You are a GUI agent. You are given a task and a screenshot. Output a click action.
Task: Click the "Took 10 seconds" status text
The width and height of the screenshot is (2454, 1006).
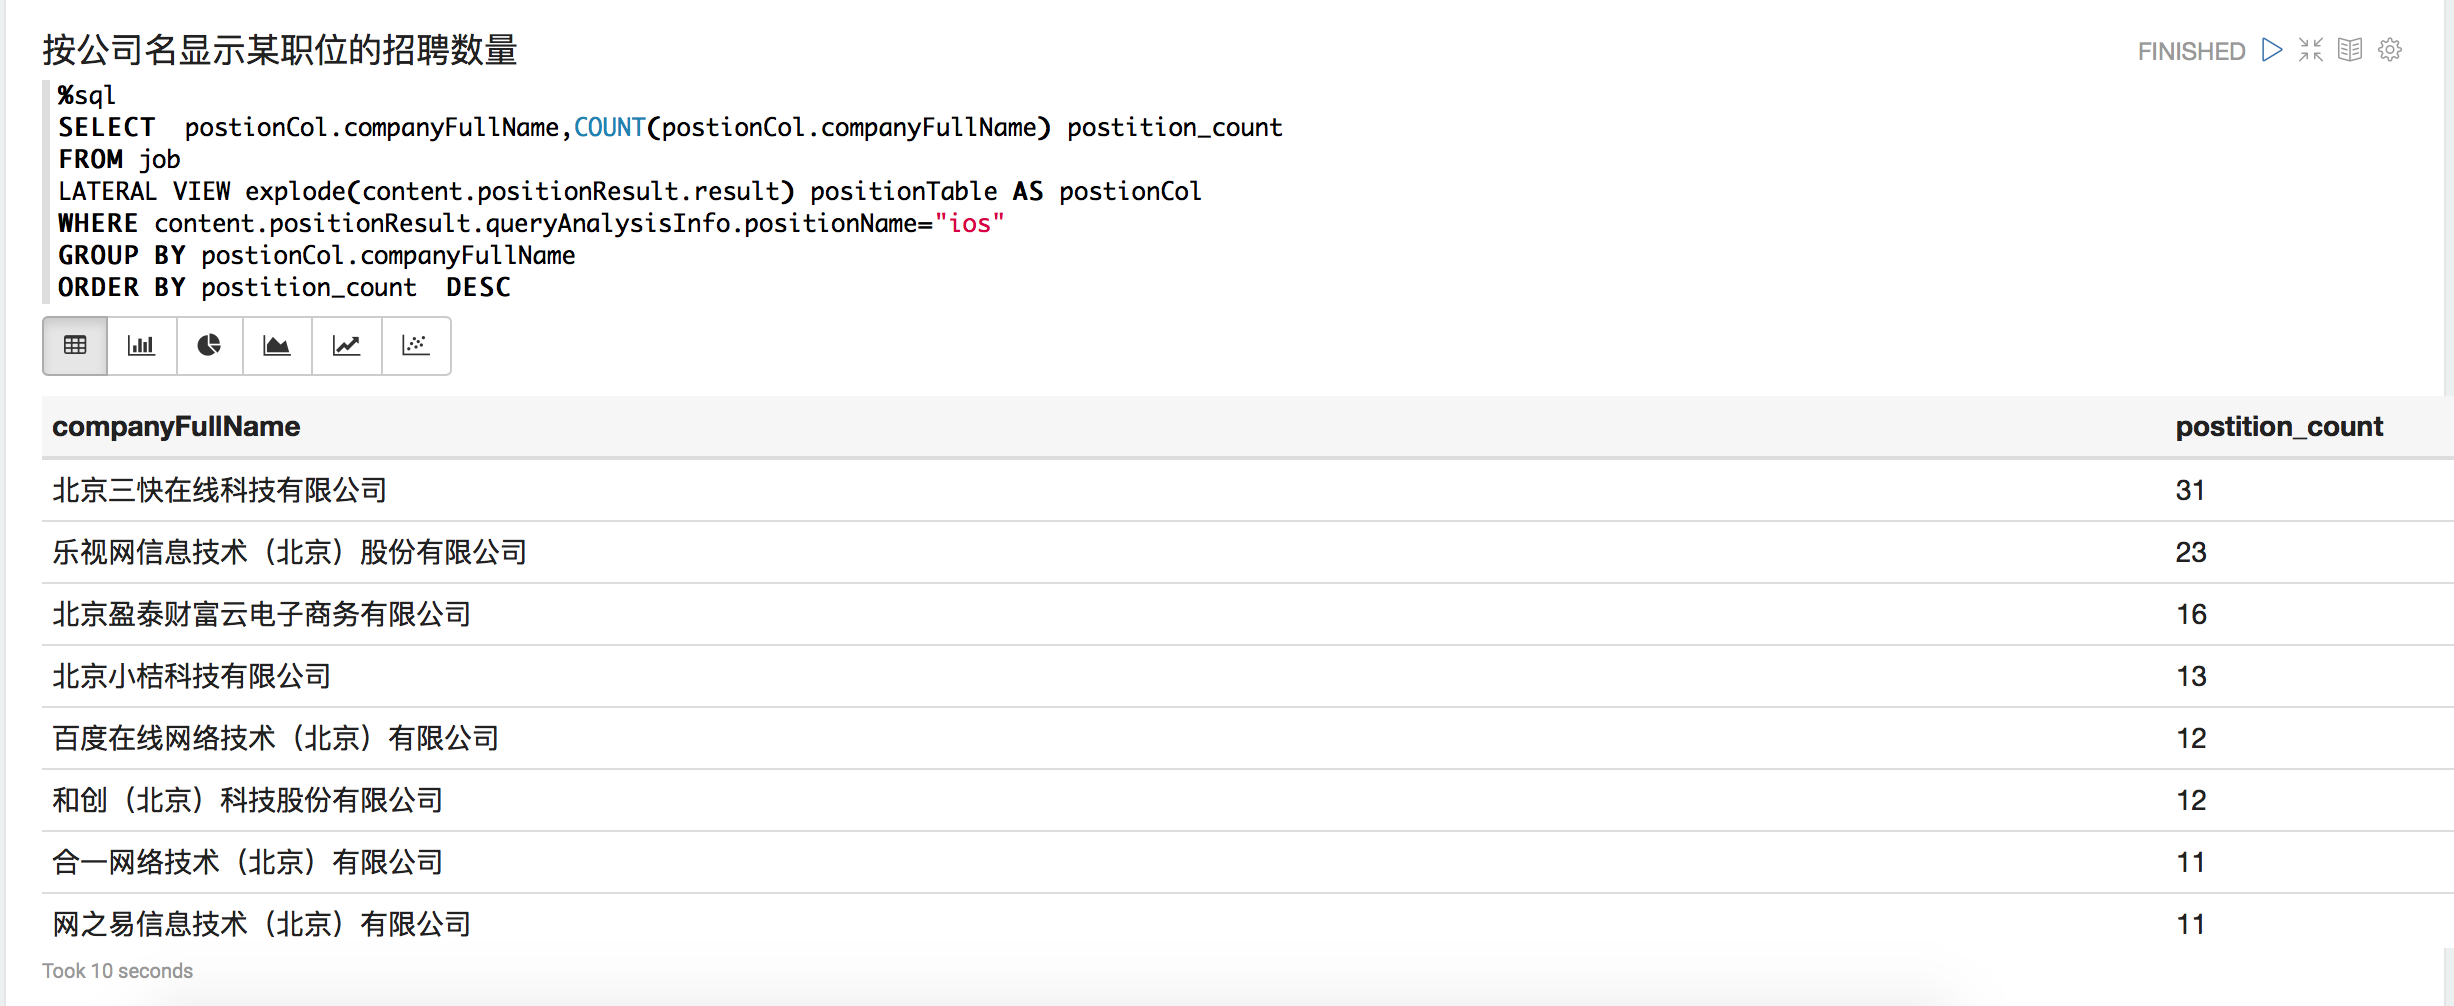click(117, 971)
